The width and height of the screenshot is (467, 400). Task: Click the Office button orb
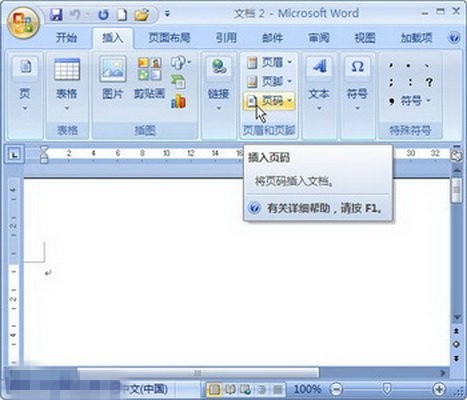23,23
